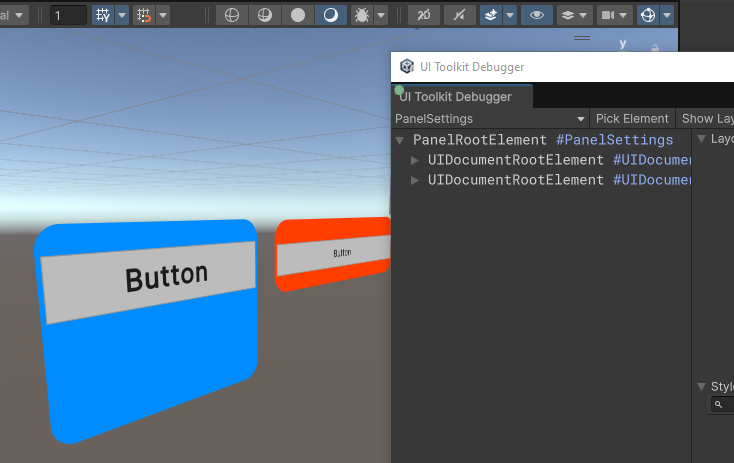Expand the second UIDocumentRootElement node

(x=416, y=180)
